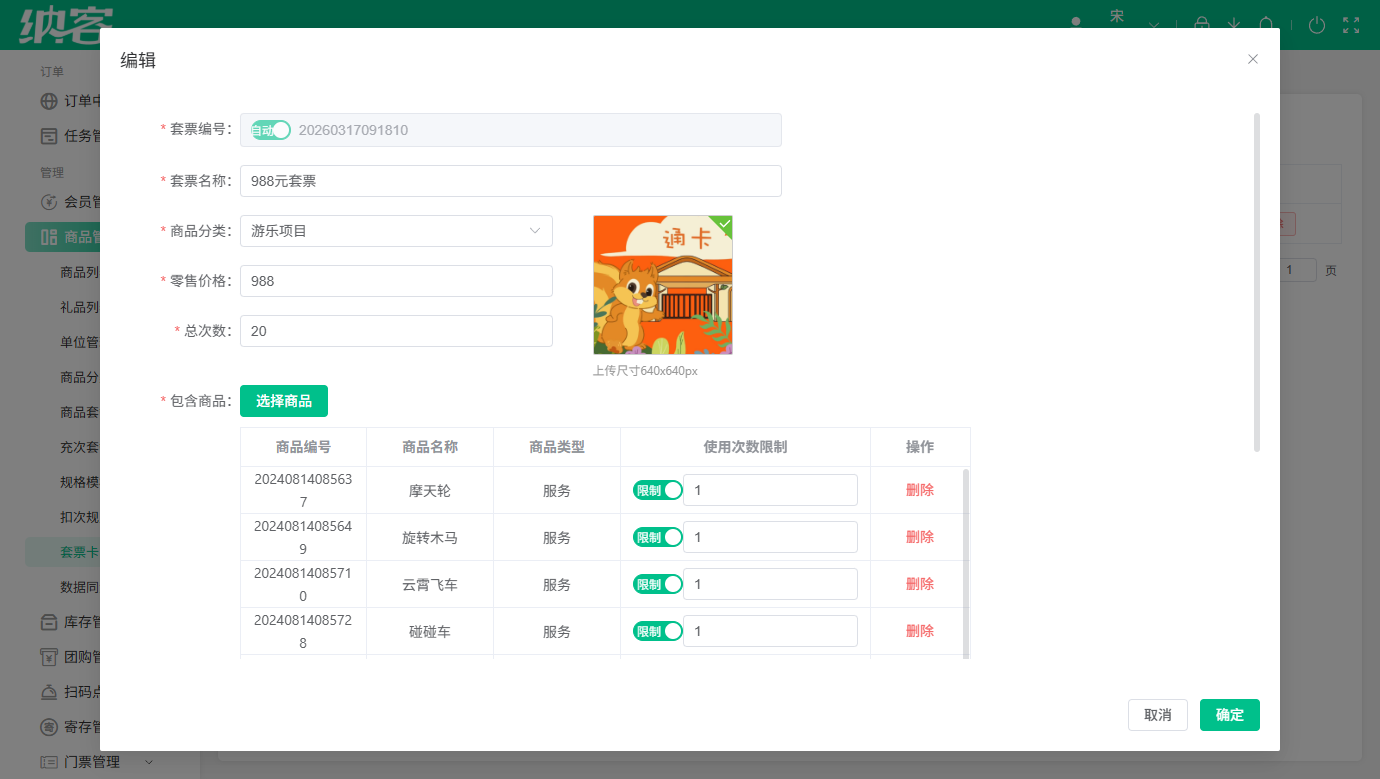Delete the 摩天轮 row with 删除

[x=920, y=490]
